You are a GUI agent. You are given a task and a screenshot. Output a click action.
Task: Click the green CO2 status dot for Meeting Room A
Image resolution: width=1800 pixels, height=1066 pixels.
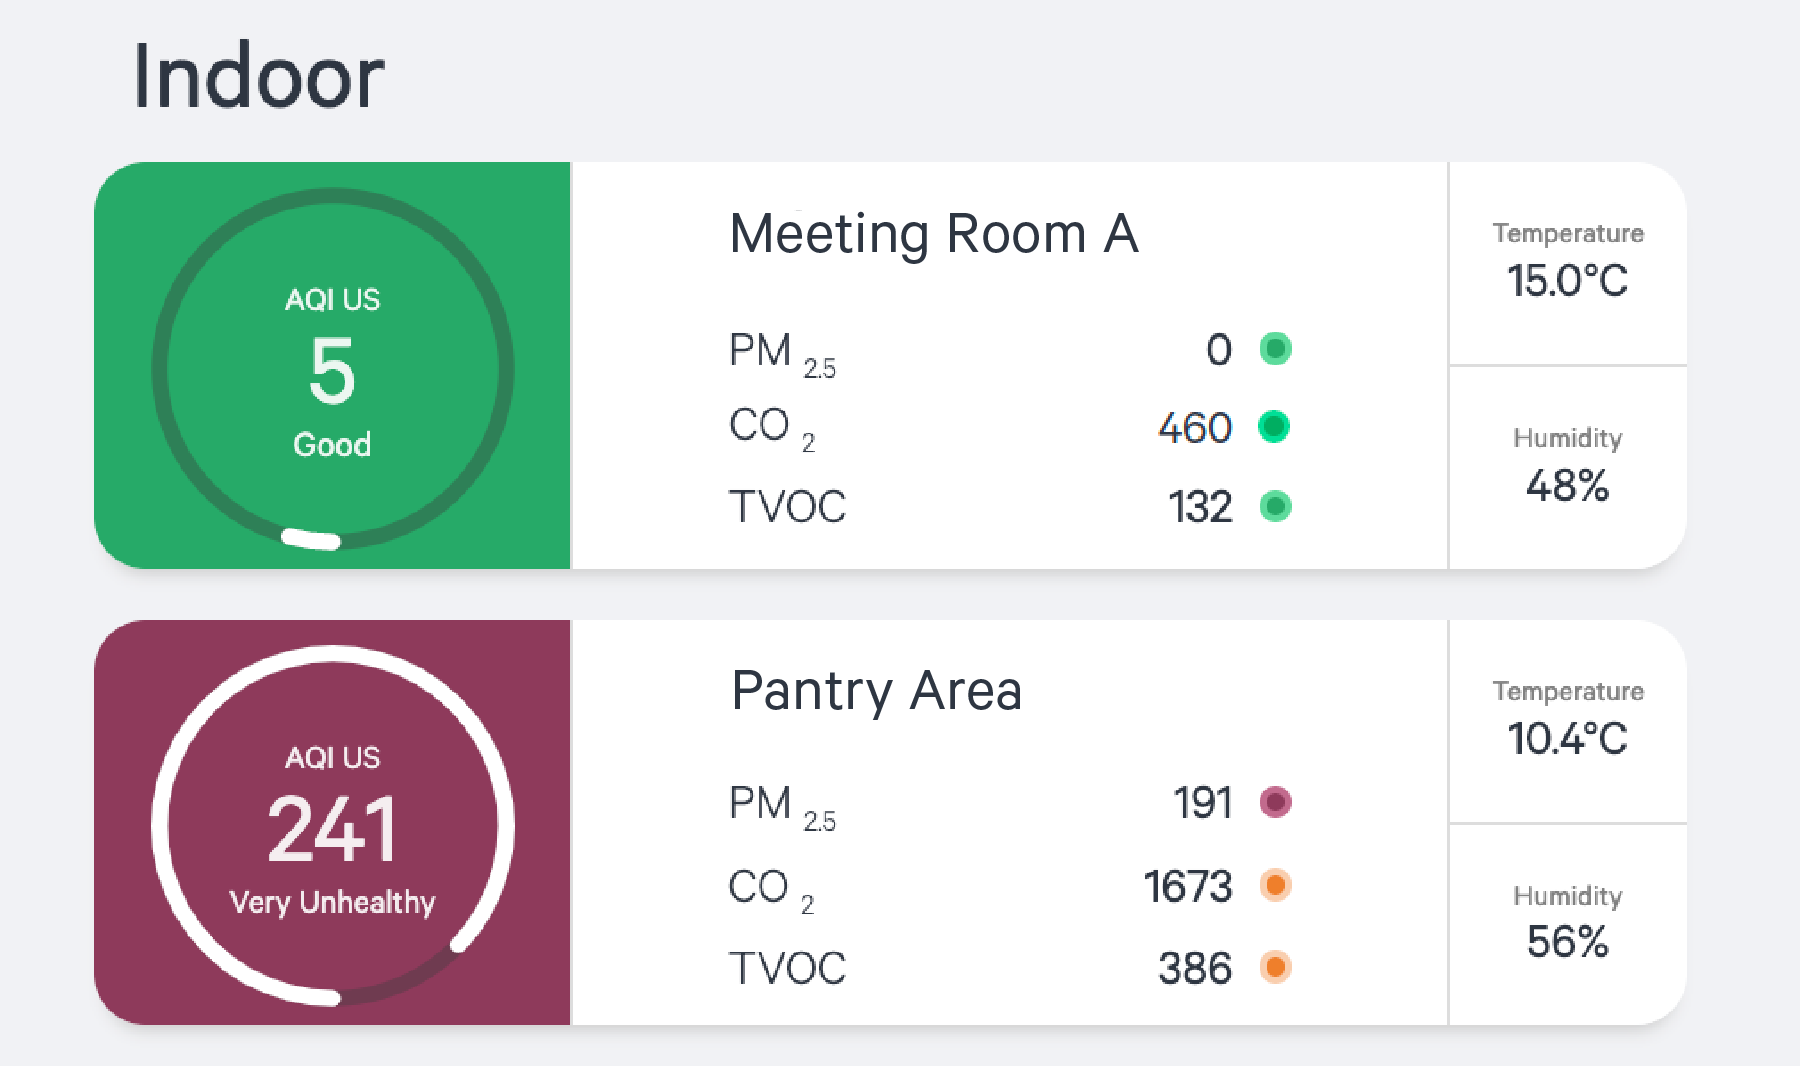[1275, 427]
